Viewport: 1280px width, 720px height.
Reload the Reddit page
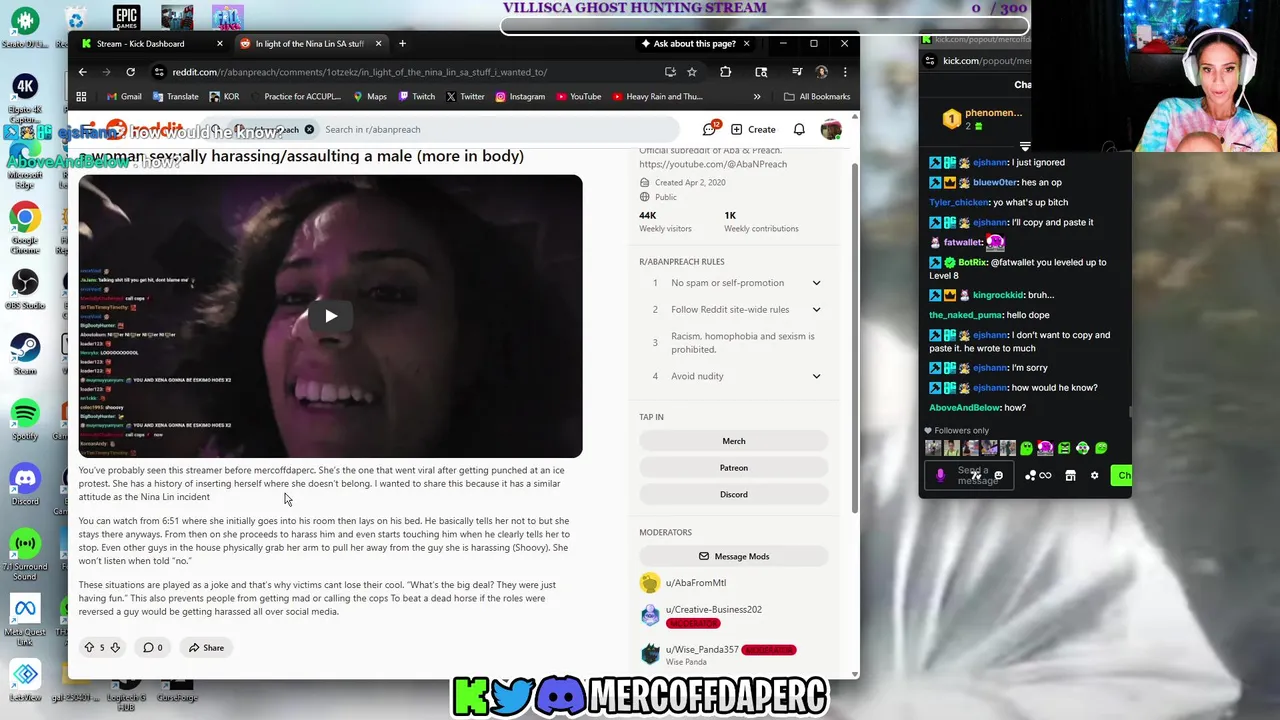pyautogui.click(x=130, y=72)
